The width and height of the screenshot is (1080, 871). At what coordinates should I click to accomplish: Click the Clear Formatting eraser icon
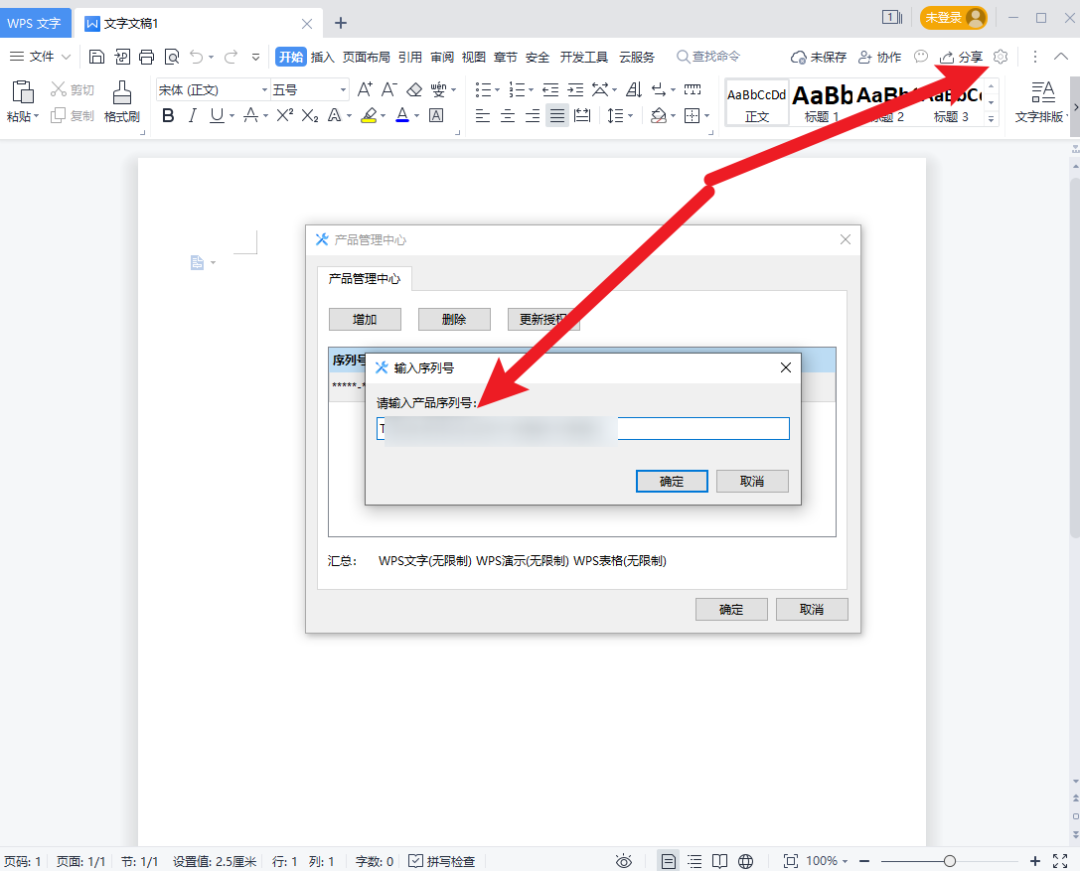click(414, 90)
